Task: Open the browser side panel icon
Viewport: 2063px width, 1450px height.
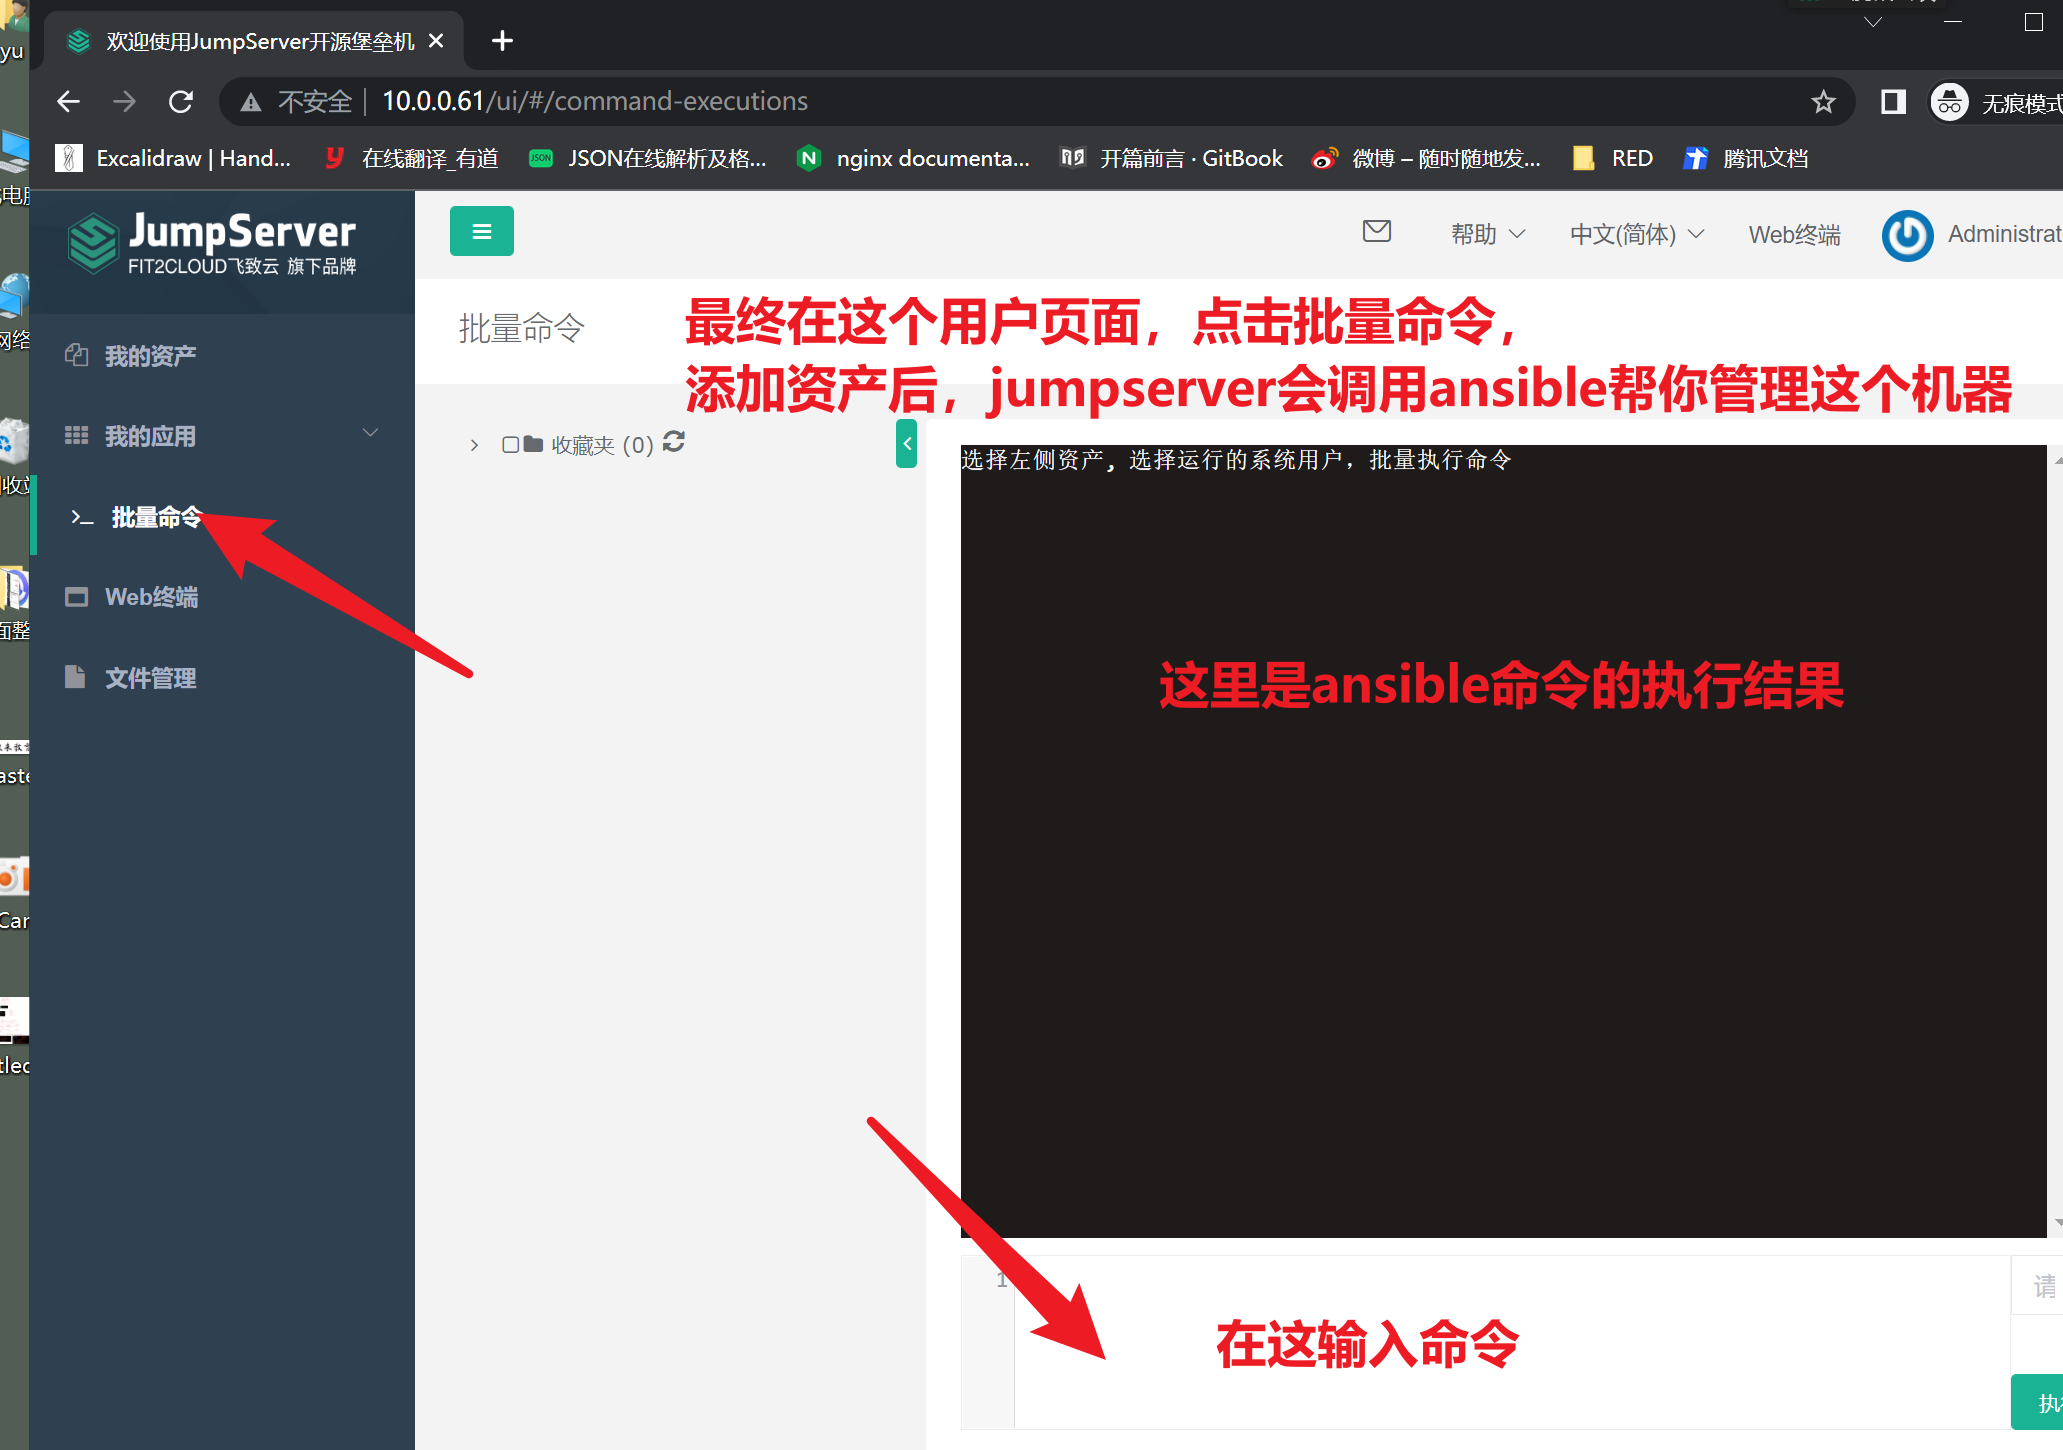Action: (x=1893, y=101)
